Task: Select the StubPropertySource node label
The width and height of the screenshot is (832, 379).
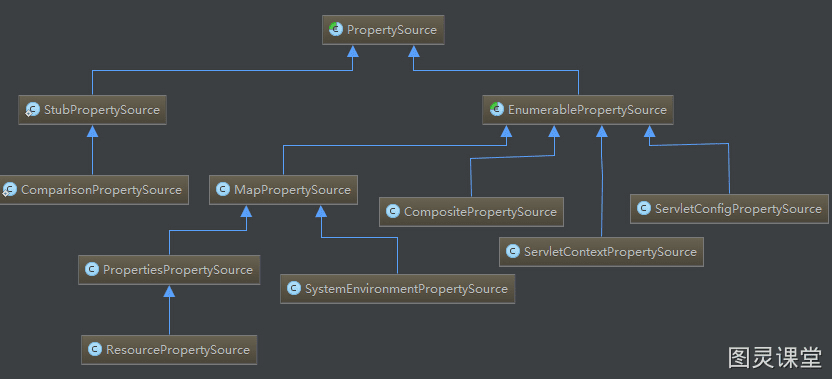Action: (x=101, y=110)
